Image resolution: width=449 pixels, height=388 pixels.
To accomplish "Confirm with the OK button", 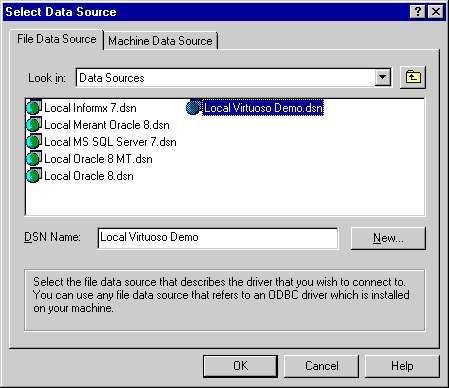I will pos(240,366).
